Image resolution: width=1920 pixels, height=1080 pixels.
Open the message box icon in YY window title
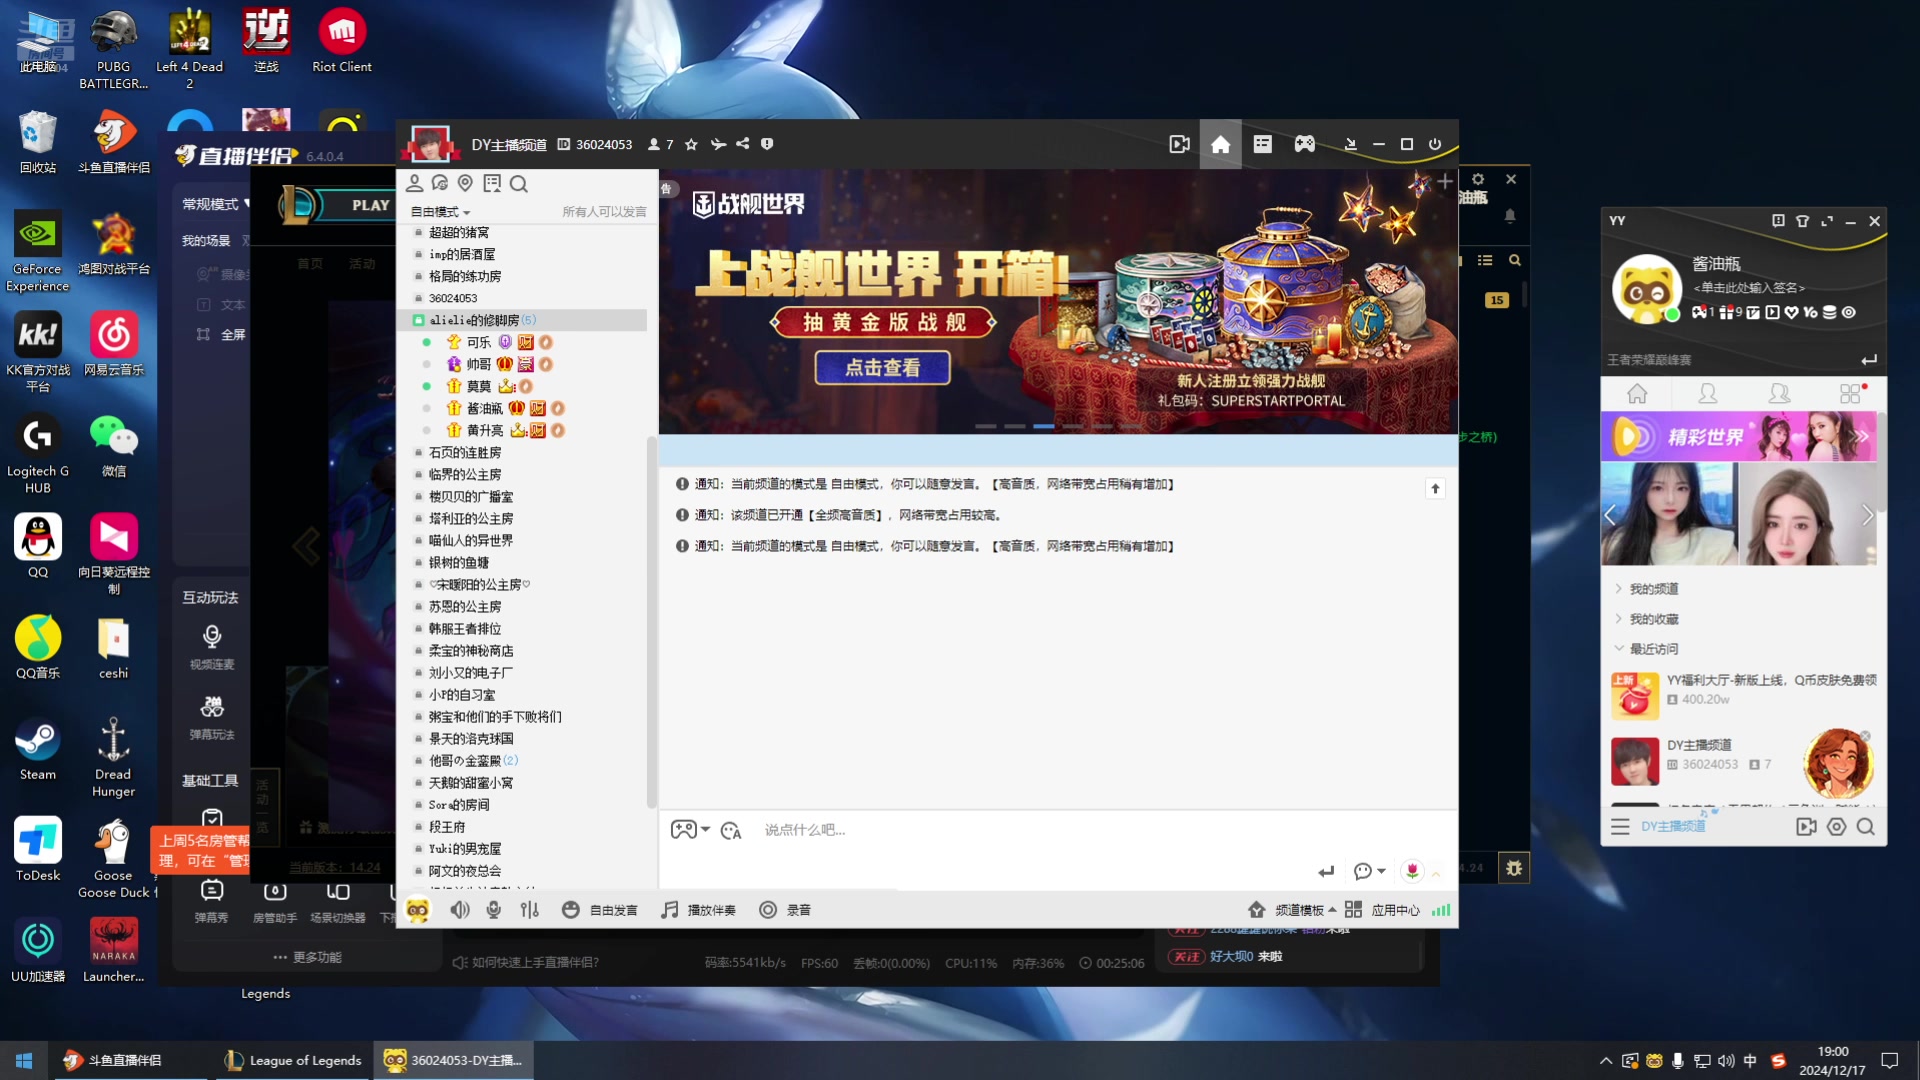[1778, 221]
